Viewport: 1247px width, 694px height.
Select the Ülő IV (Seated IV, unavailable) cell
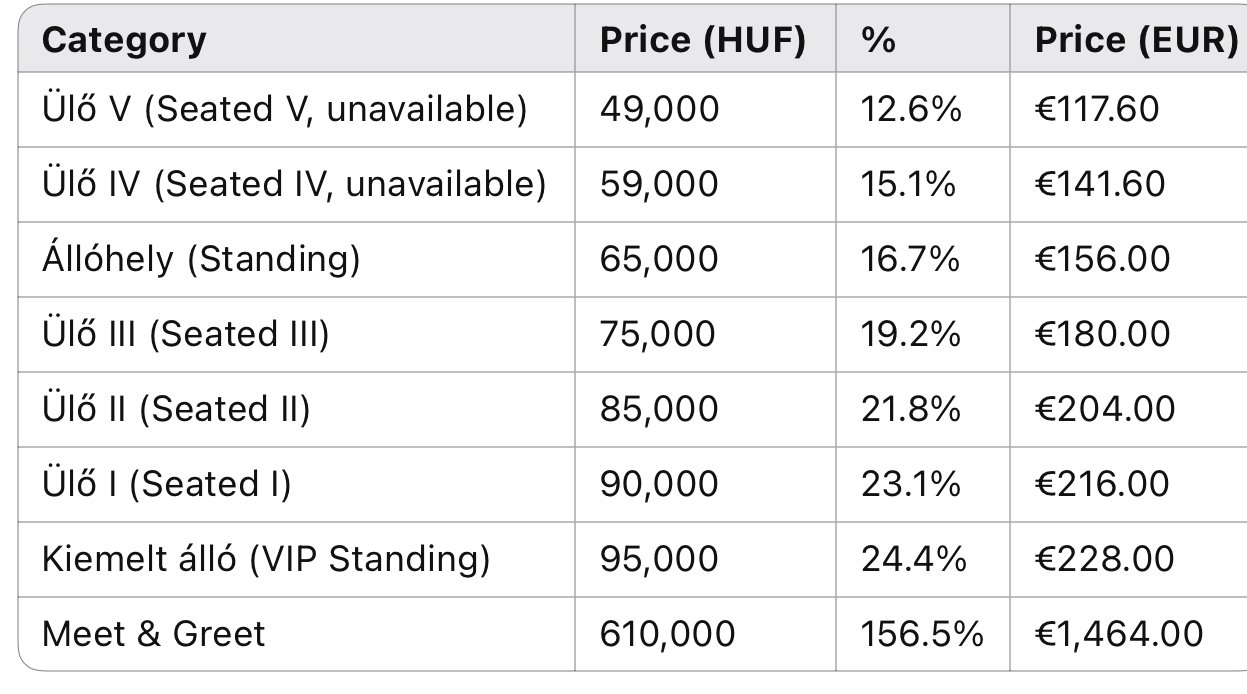294,184
